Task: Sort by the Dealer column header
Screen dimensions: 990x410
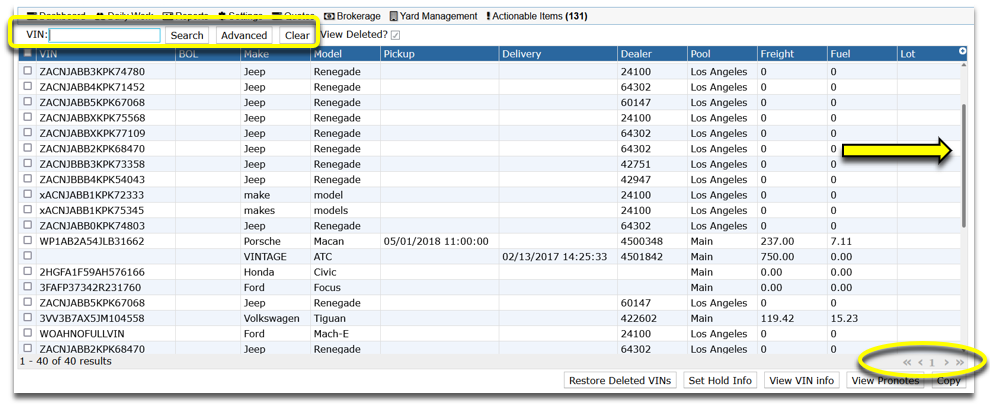Action: click(652, 54)
